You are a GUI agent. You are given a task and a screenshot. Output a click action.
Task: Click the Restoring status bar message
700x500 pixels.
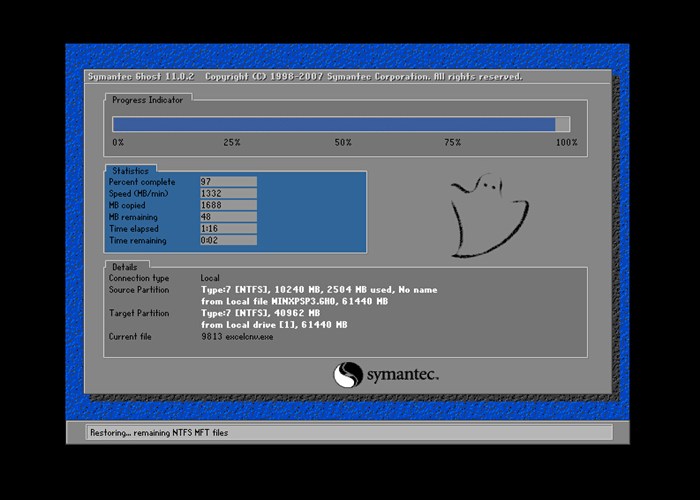coord(159,433)
